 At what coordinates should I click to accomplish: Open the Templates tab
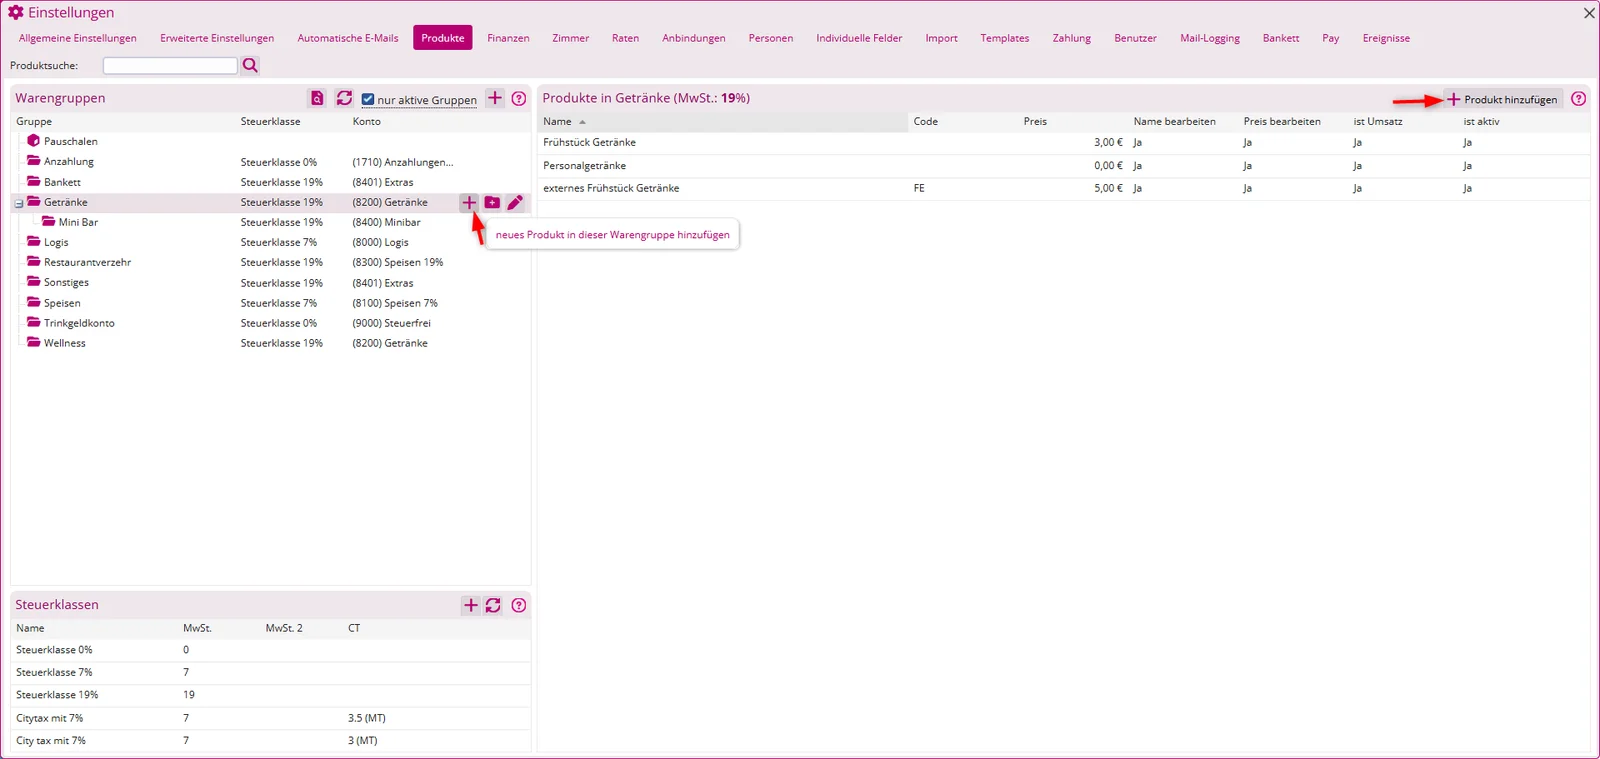1005,38
